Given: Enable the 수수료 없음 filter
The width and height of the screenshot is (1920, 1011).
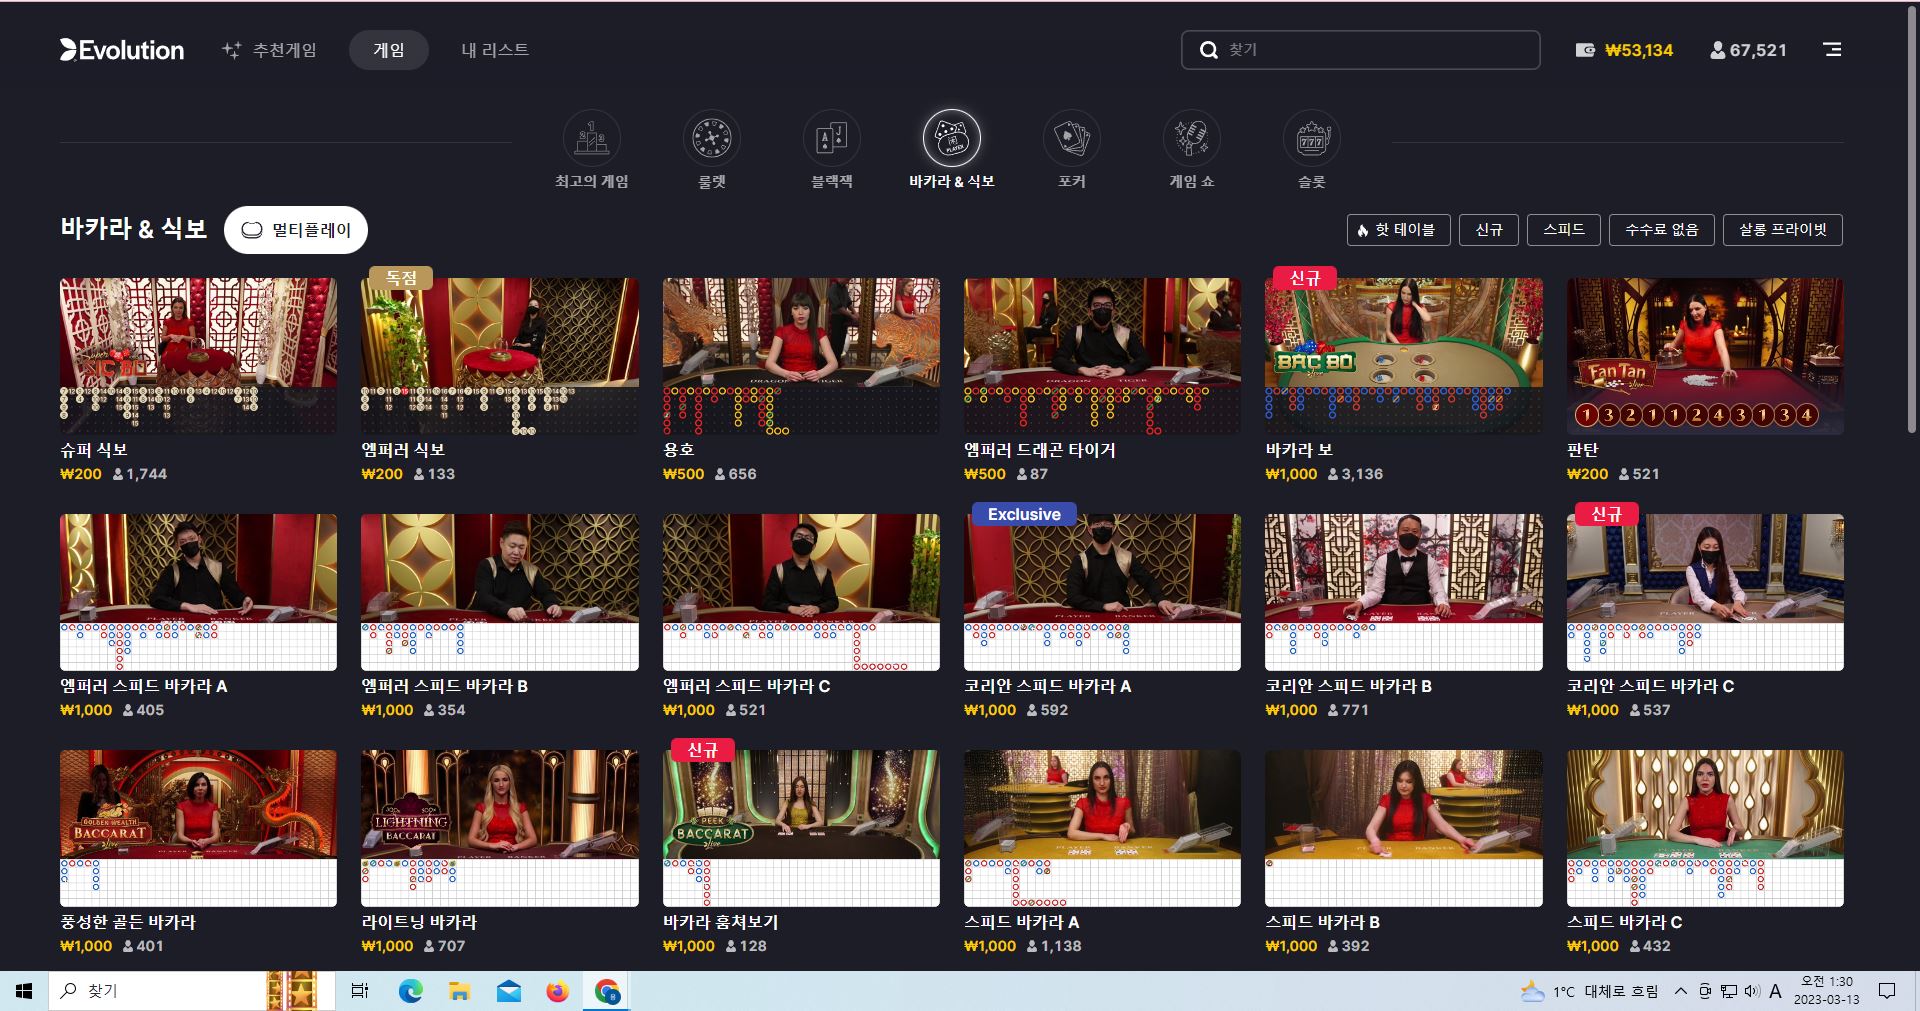Looking at the screenshot, I should coord(1661,230).
